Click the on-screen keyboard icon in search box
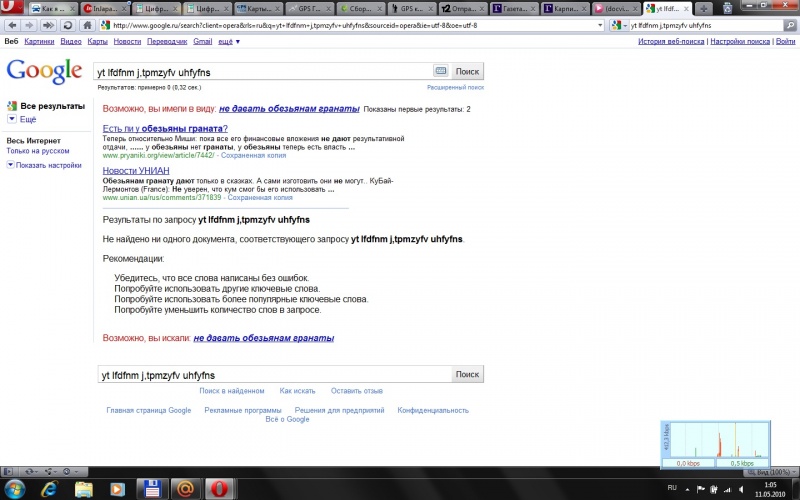This screenshot has width=800, height=500. click(440, 71)
